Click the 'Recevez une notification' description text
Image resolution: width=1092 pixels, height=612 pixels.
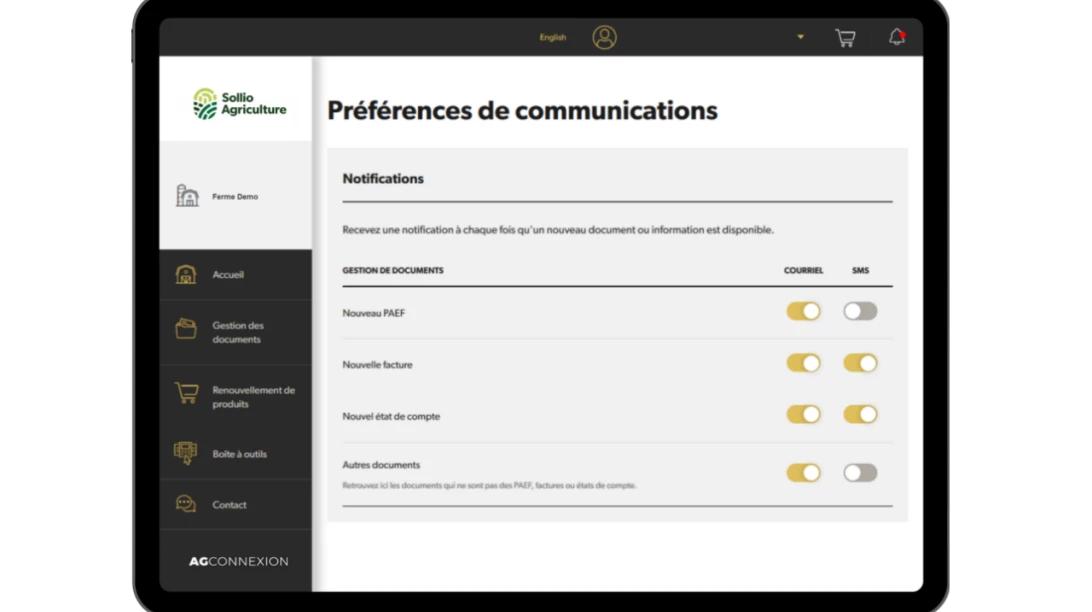coord(558,230)
